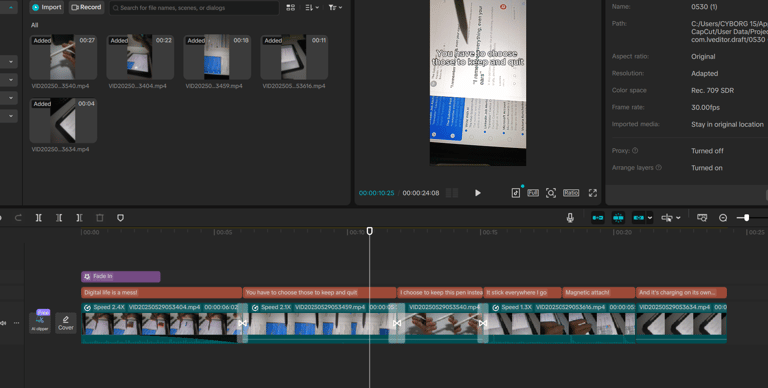Select the Delete right split tool
Image resolution: width=768 pixels, height=388 pixels.
(79, 218)
